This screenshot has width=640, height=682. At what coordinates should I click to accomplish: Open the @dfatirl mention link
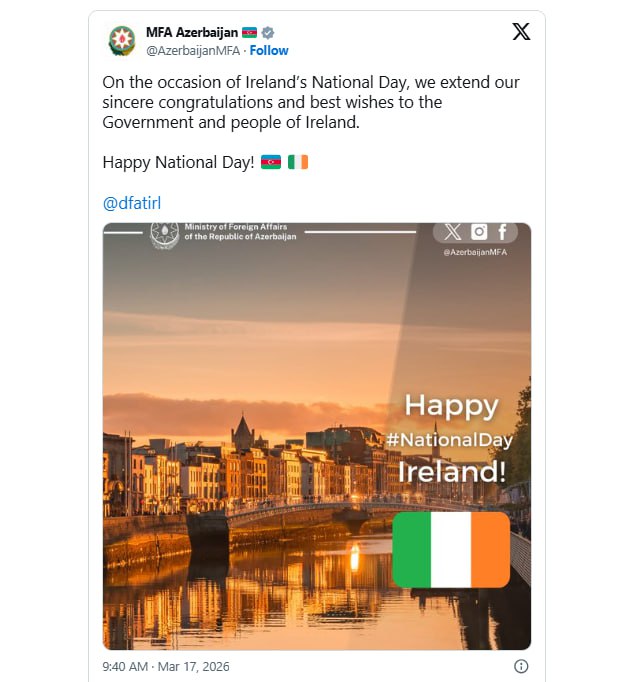[132, 203]
